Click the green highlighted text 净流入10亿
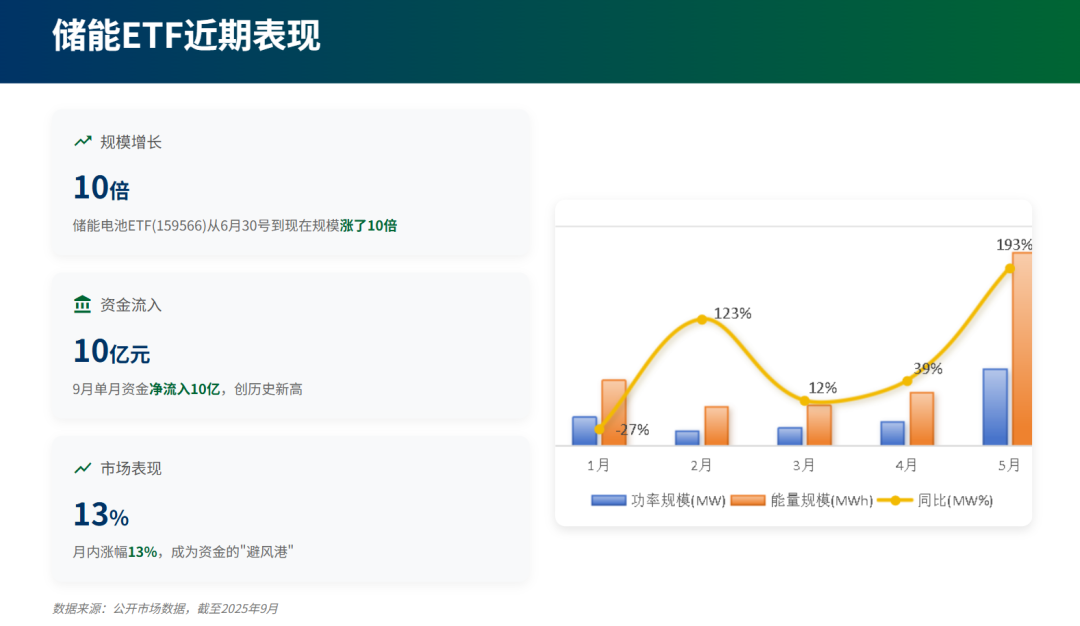1080x626 pixels. click(x=185, y=388)
